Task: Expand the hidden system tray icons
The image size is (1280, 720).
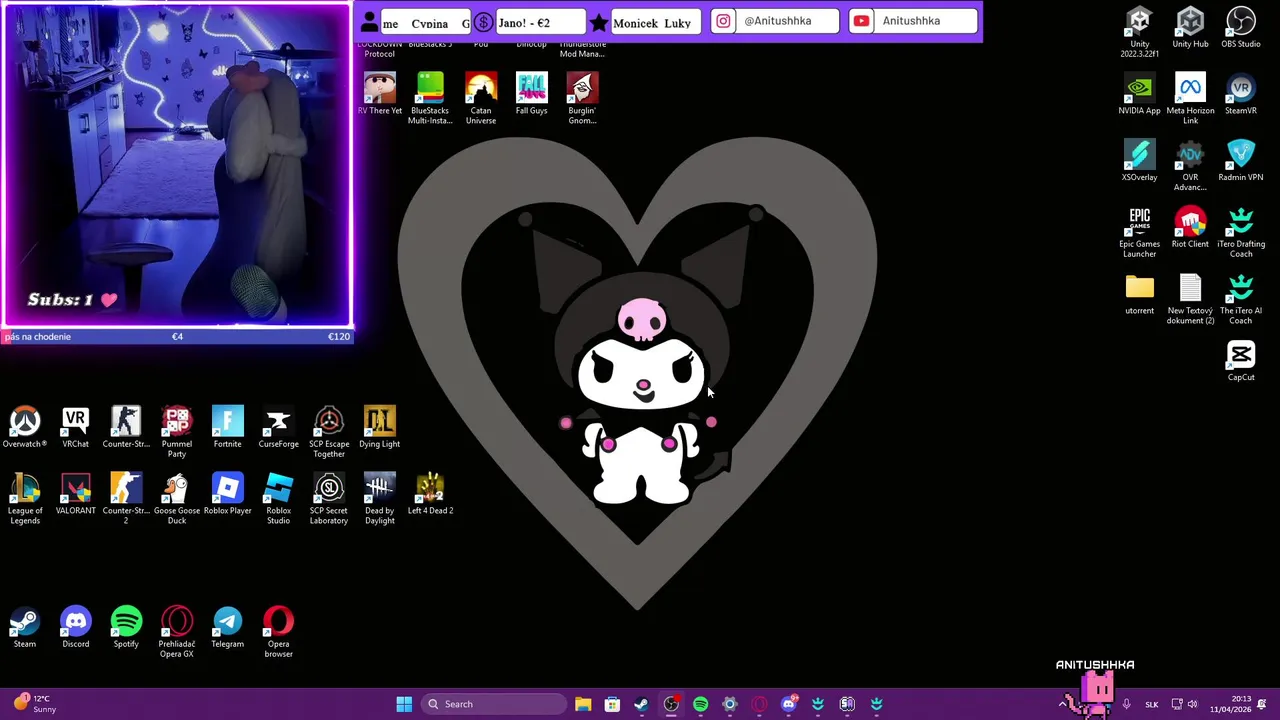Action: (1063, 704)
